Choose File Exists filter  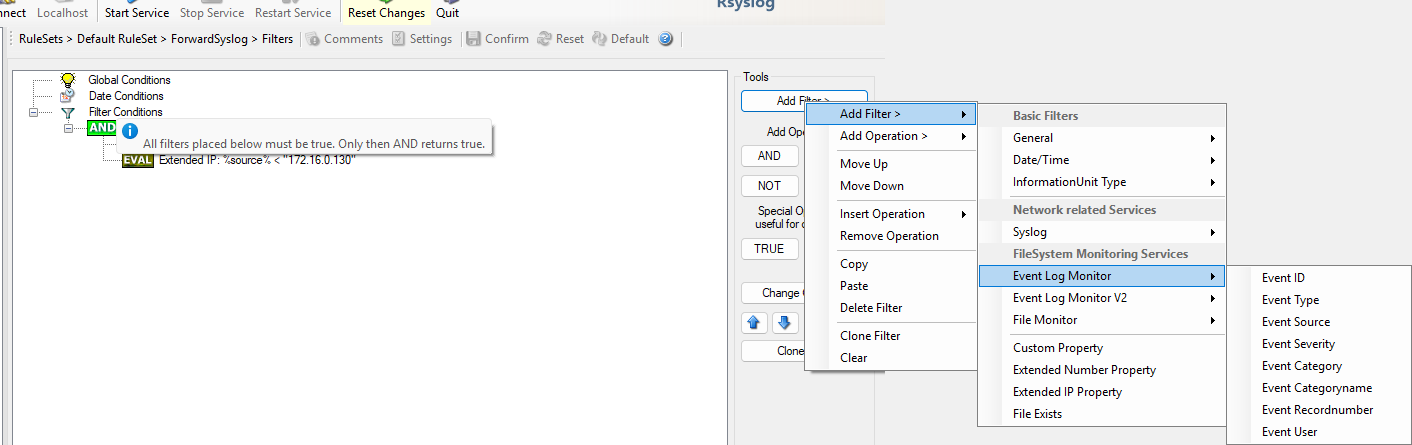pos(1102,414)
